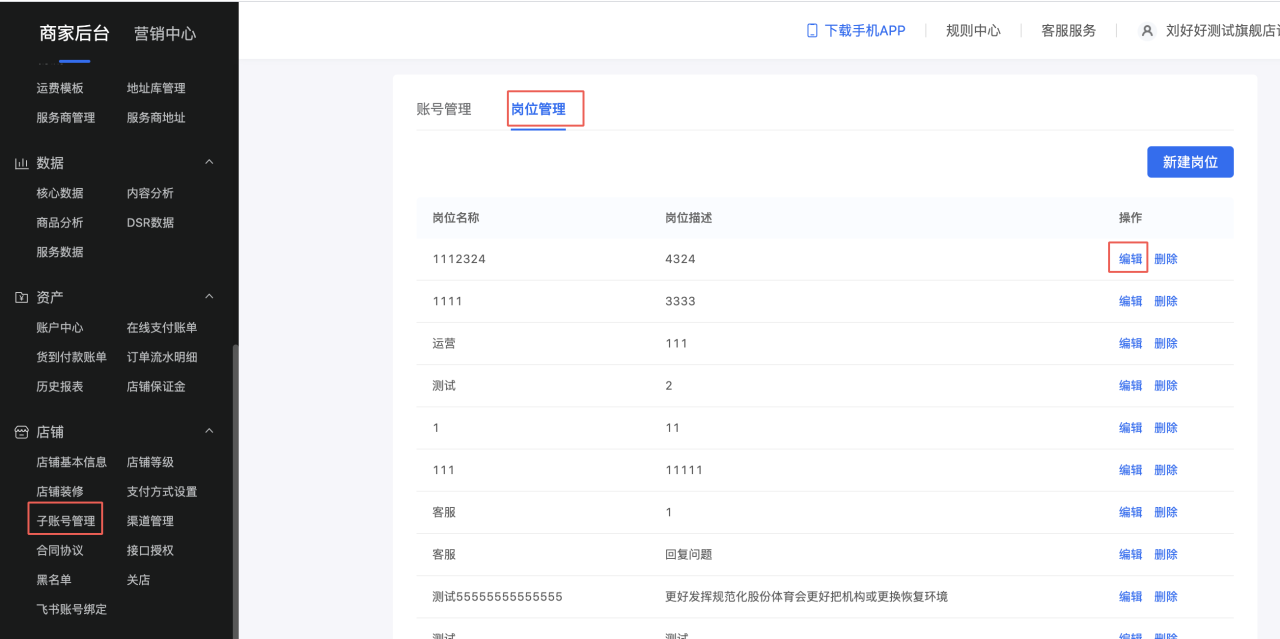Collapse the 资产 section chevron

(209, 297)
